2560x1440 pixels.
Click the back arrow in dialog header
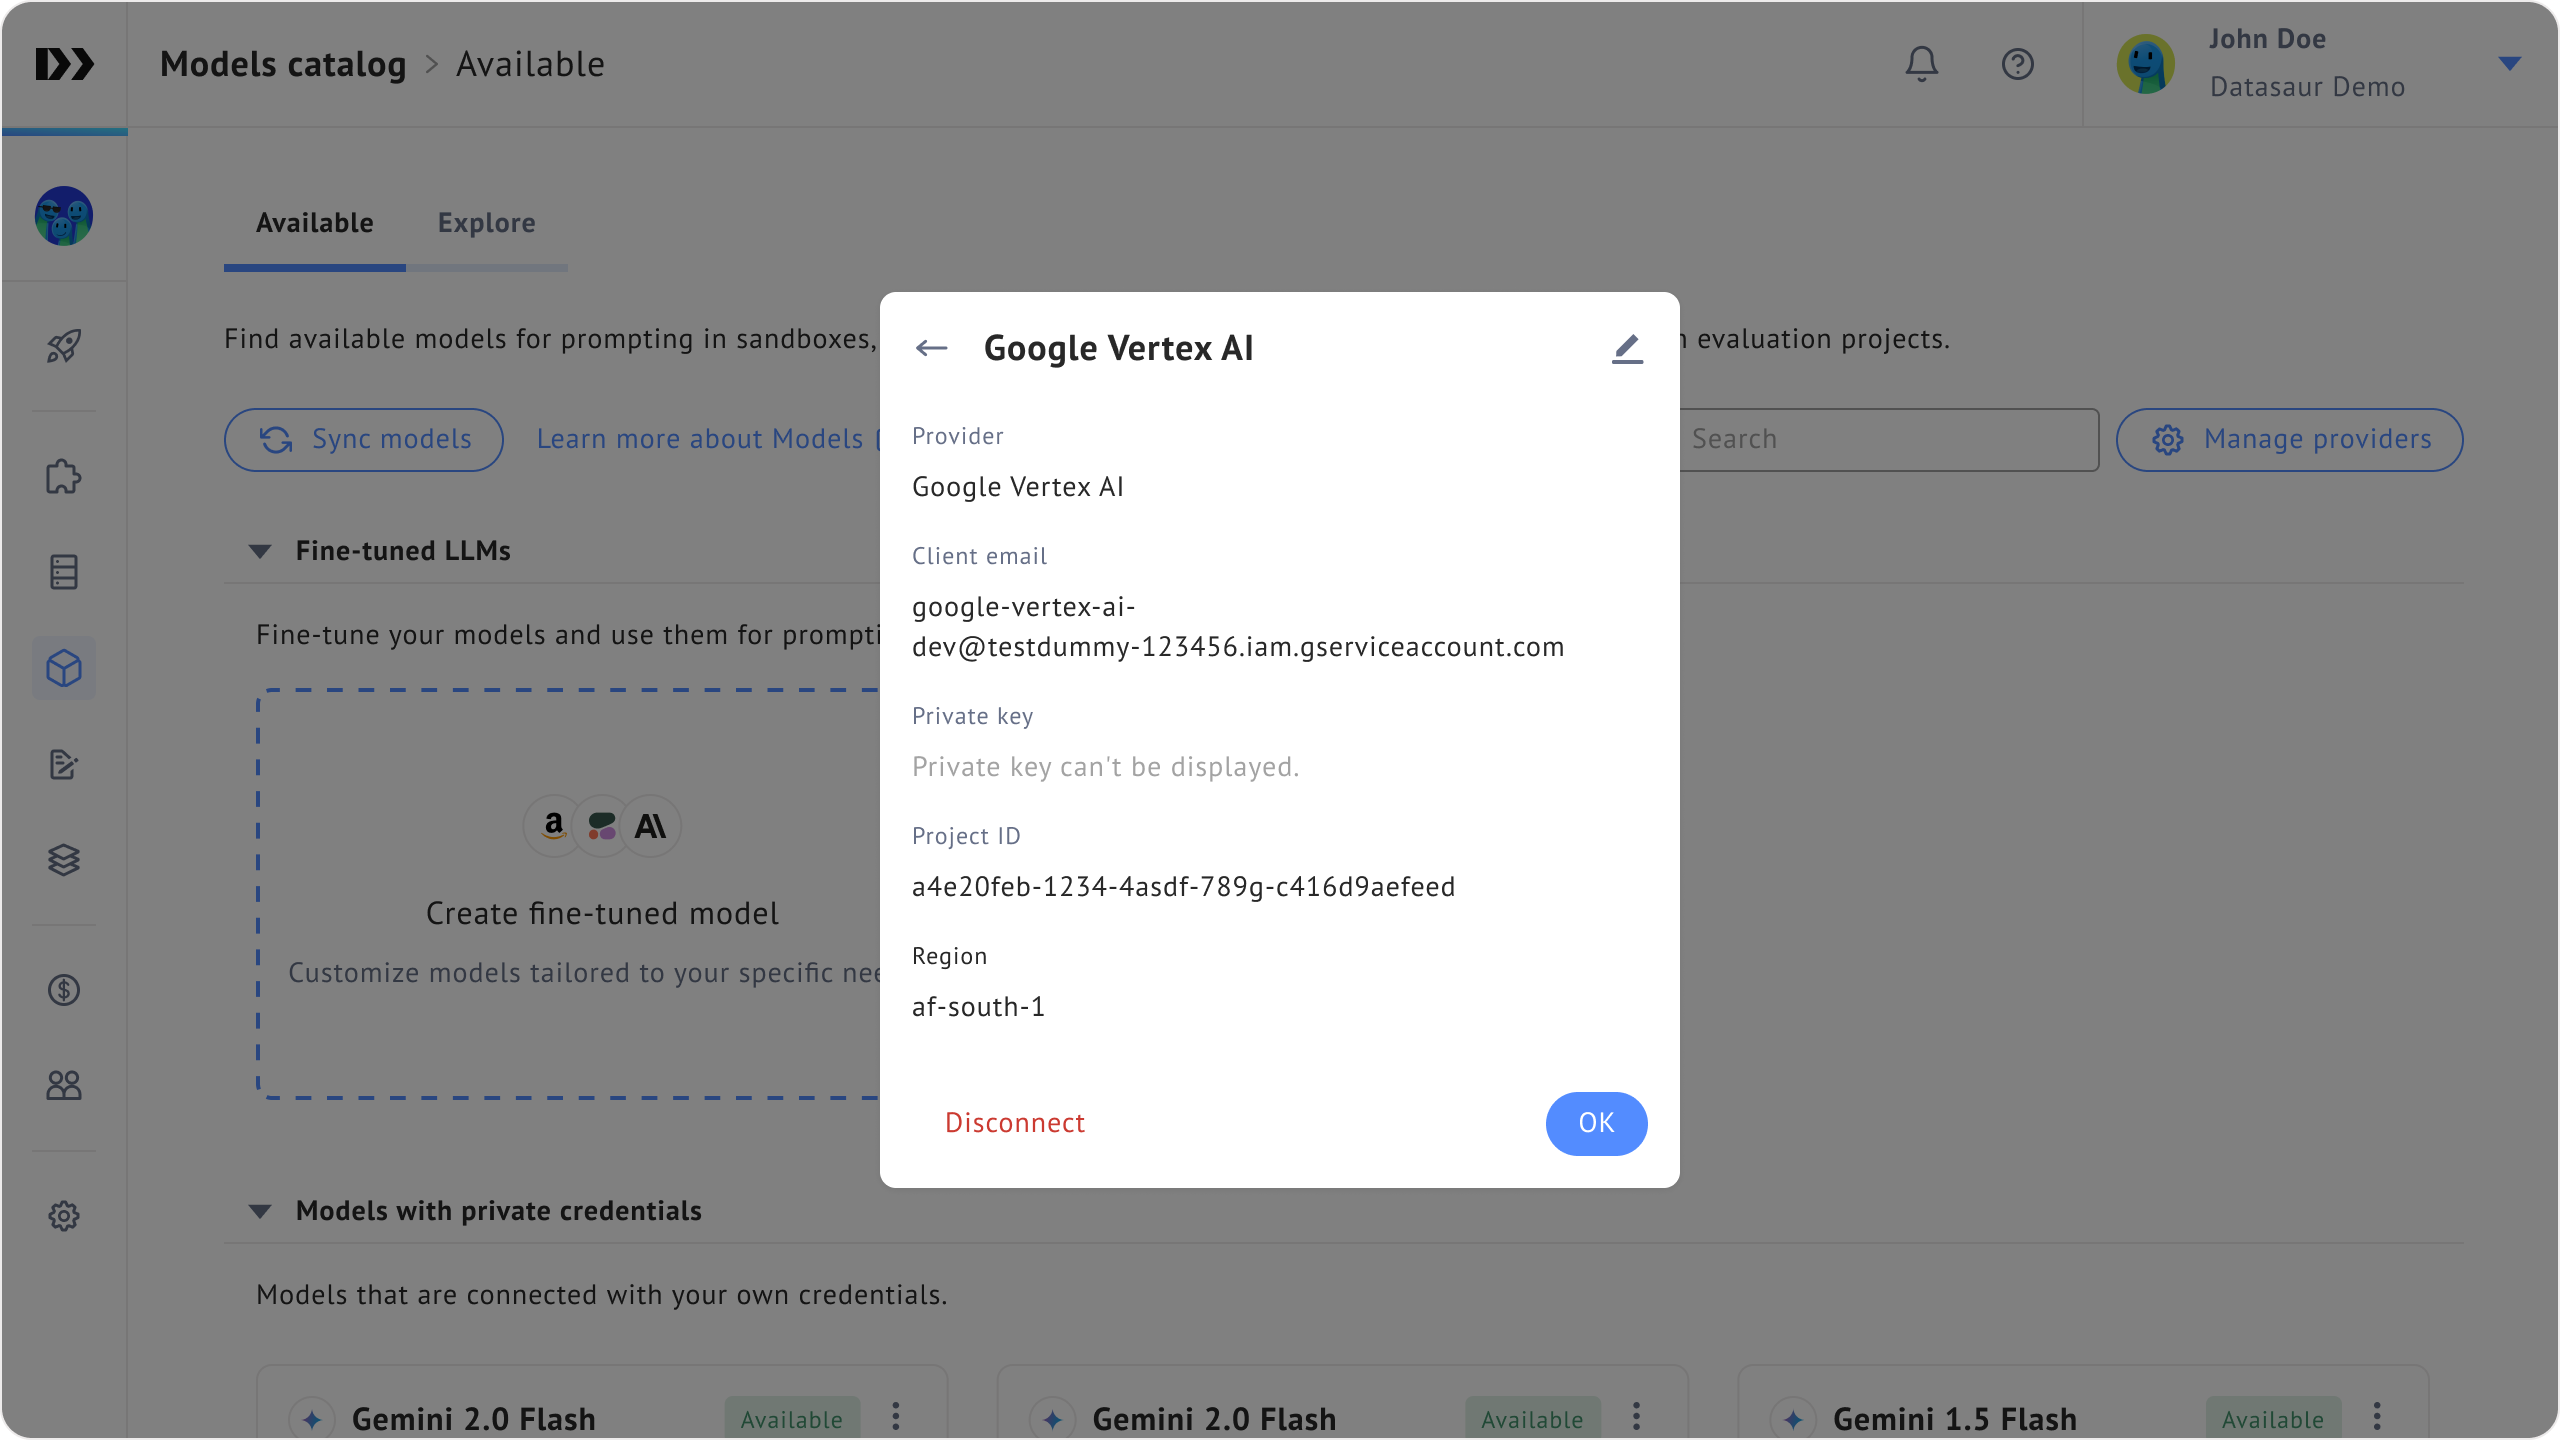coord(931,348)
